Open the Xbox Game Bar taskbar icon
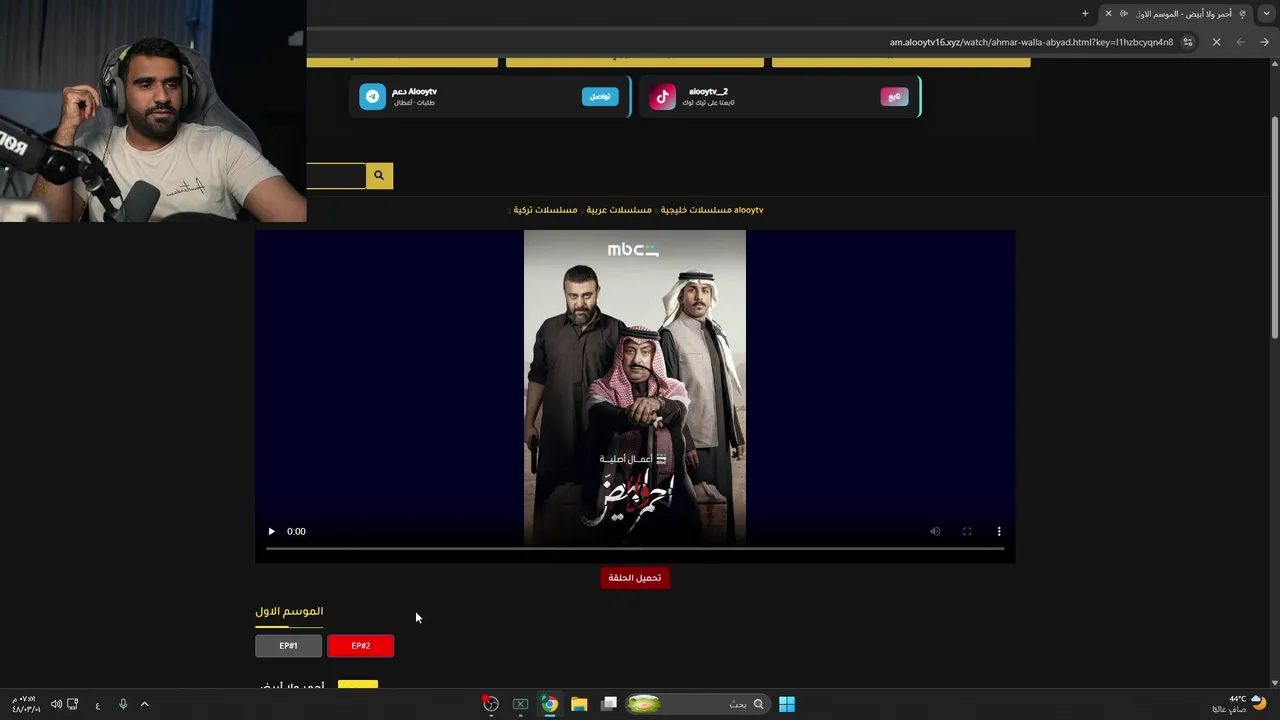 [520, 704]
